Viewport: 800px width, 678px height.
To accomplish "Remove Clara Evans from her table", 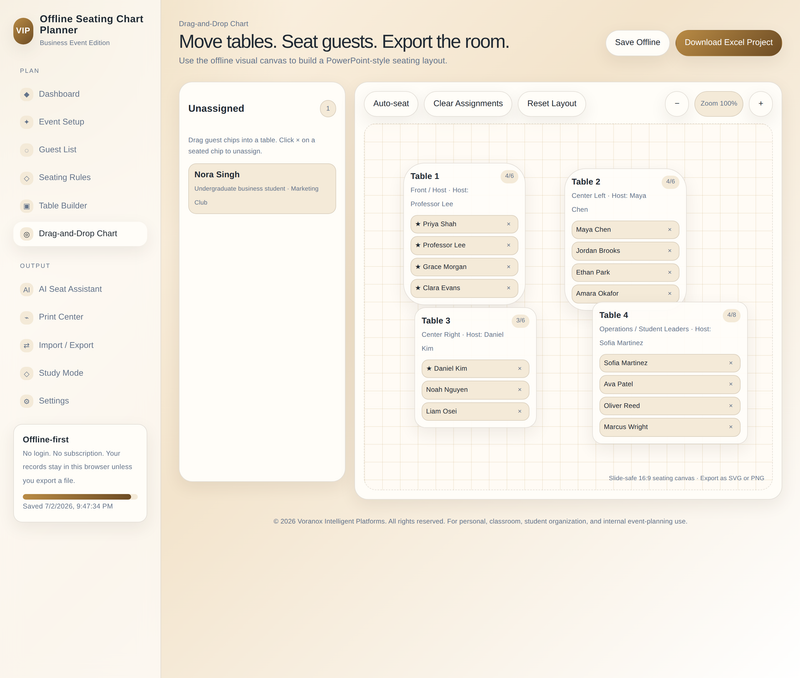I will [x=509, y=288].
